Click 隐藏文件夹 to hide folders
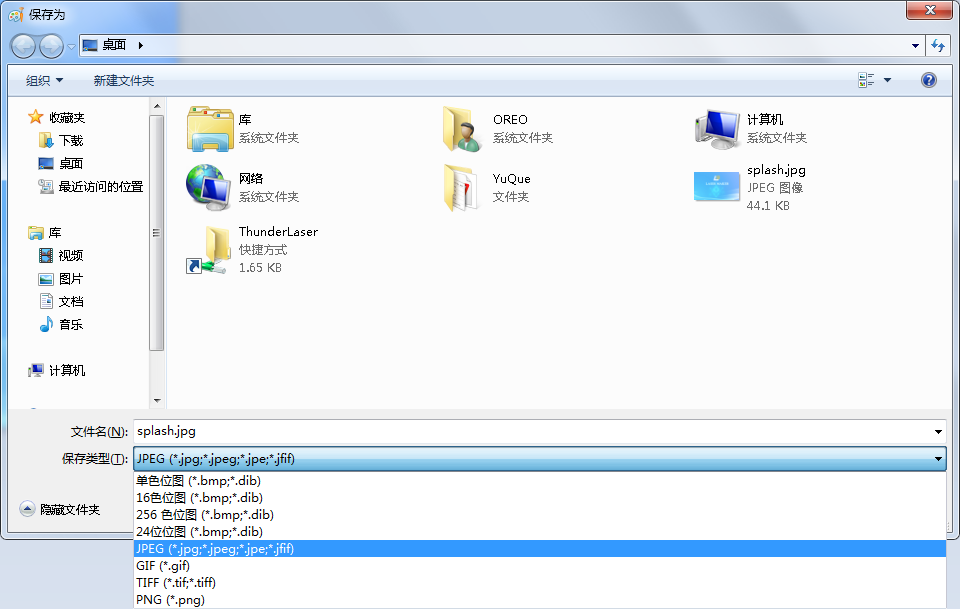Image resolution: width=960 pixels, height=609 pixels. [69, 510]
